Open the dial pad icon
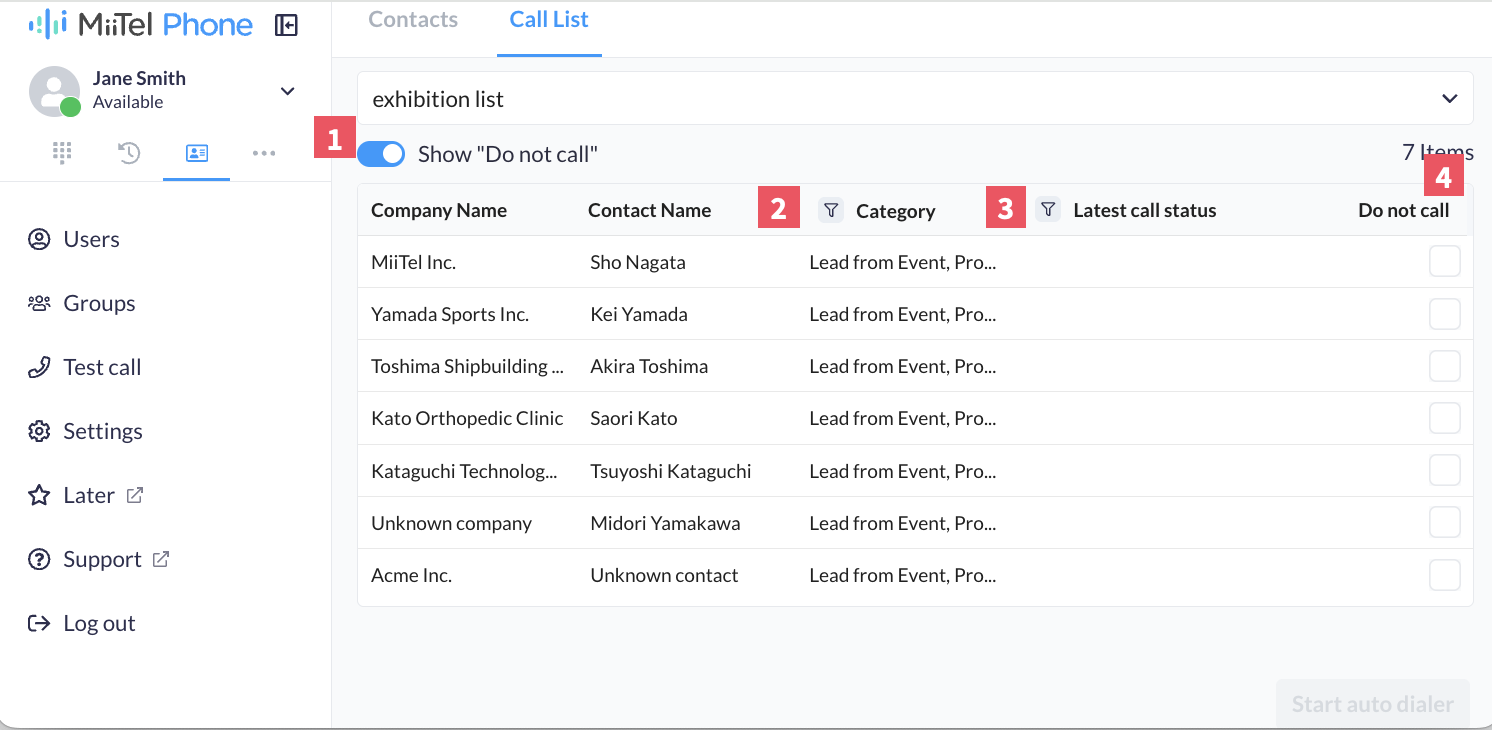Viewport: 1492px width, 730px height. [x=62, y=153]
